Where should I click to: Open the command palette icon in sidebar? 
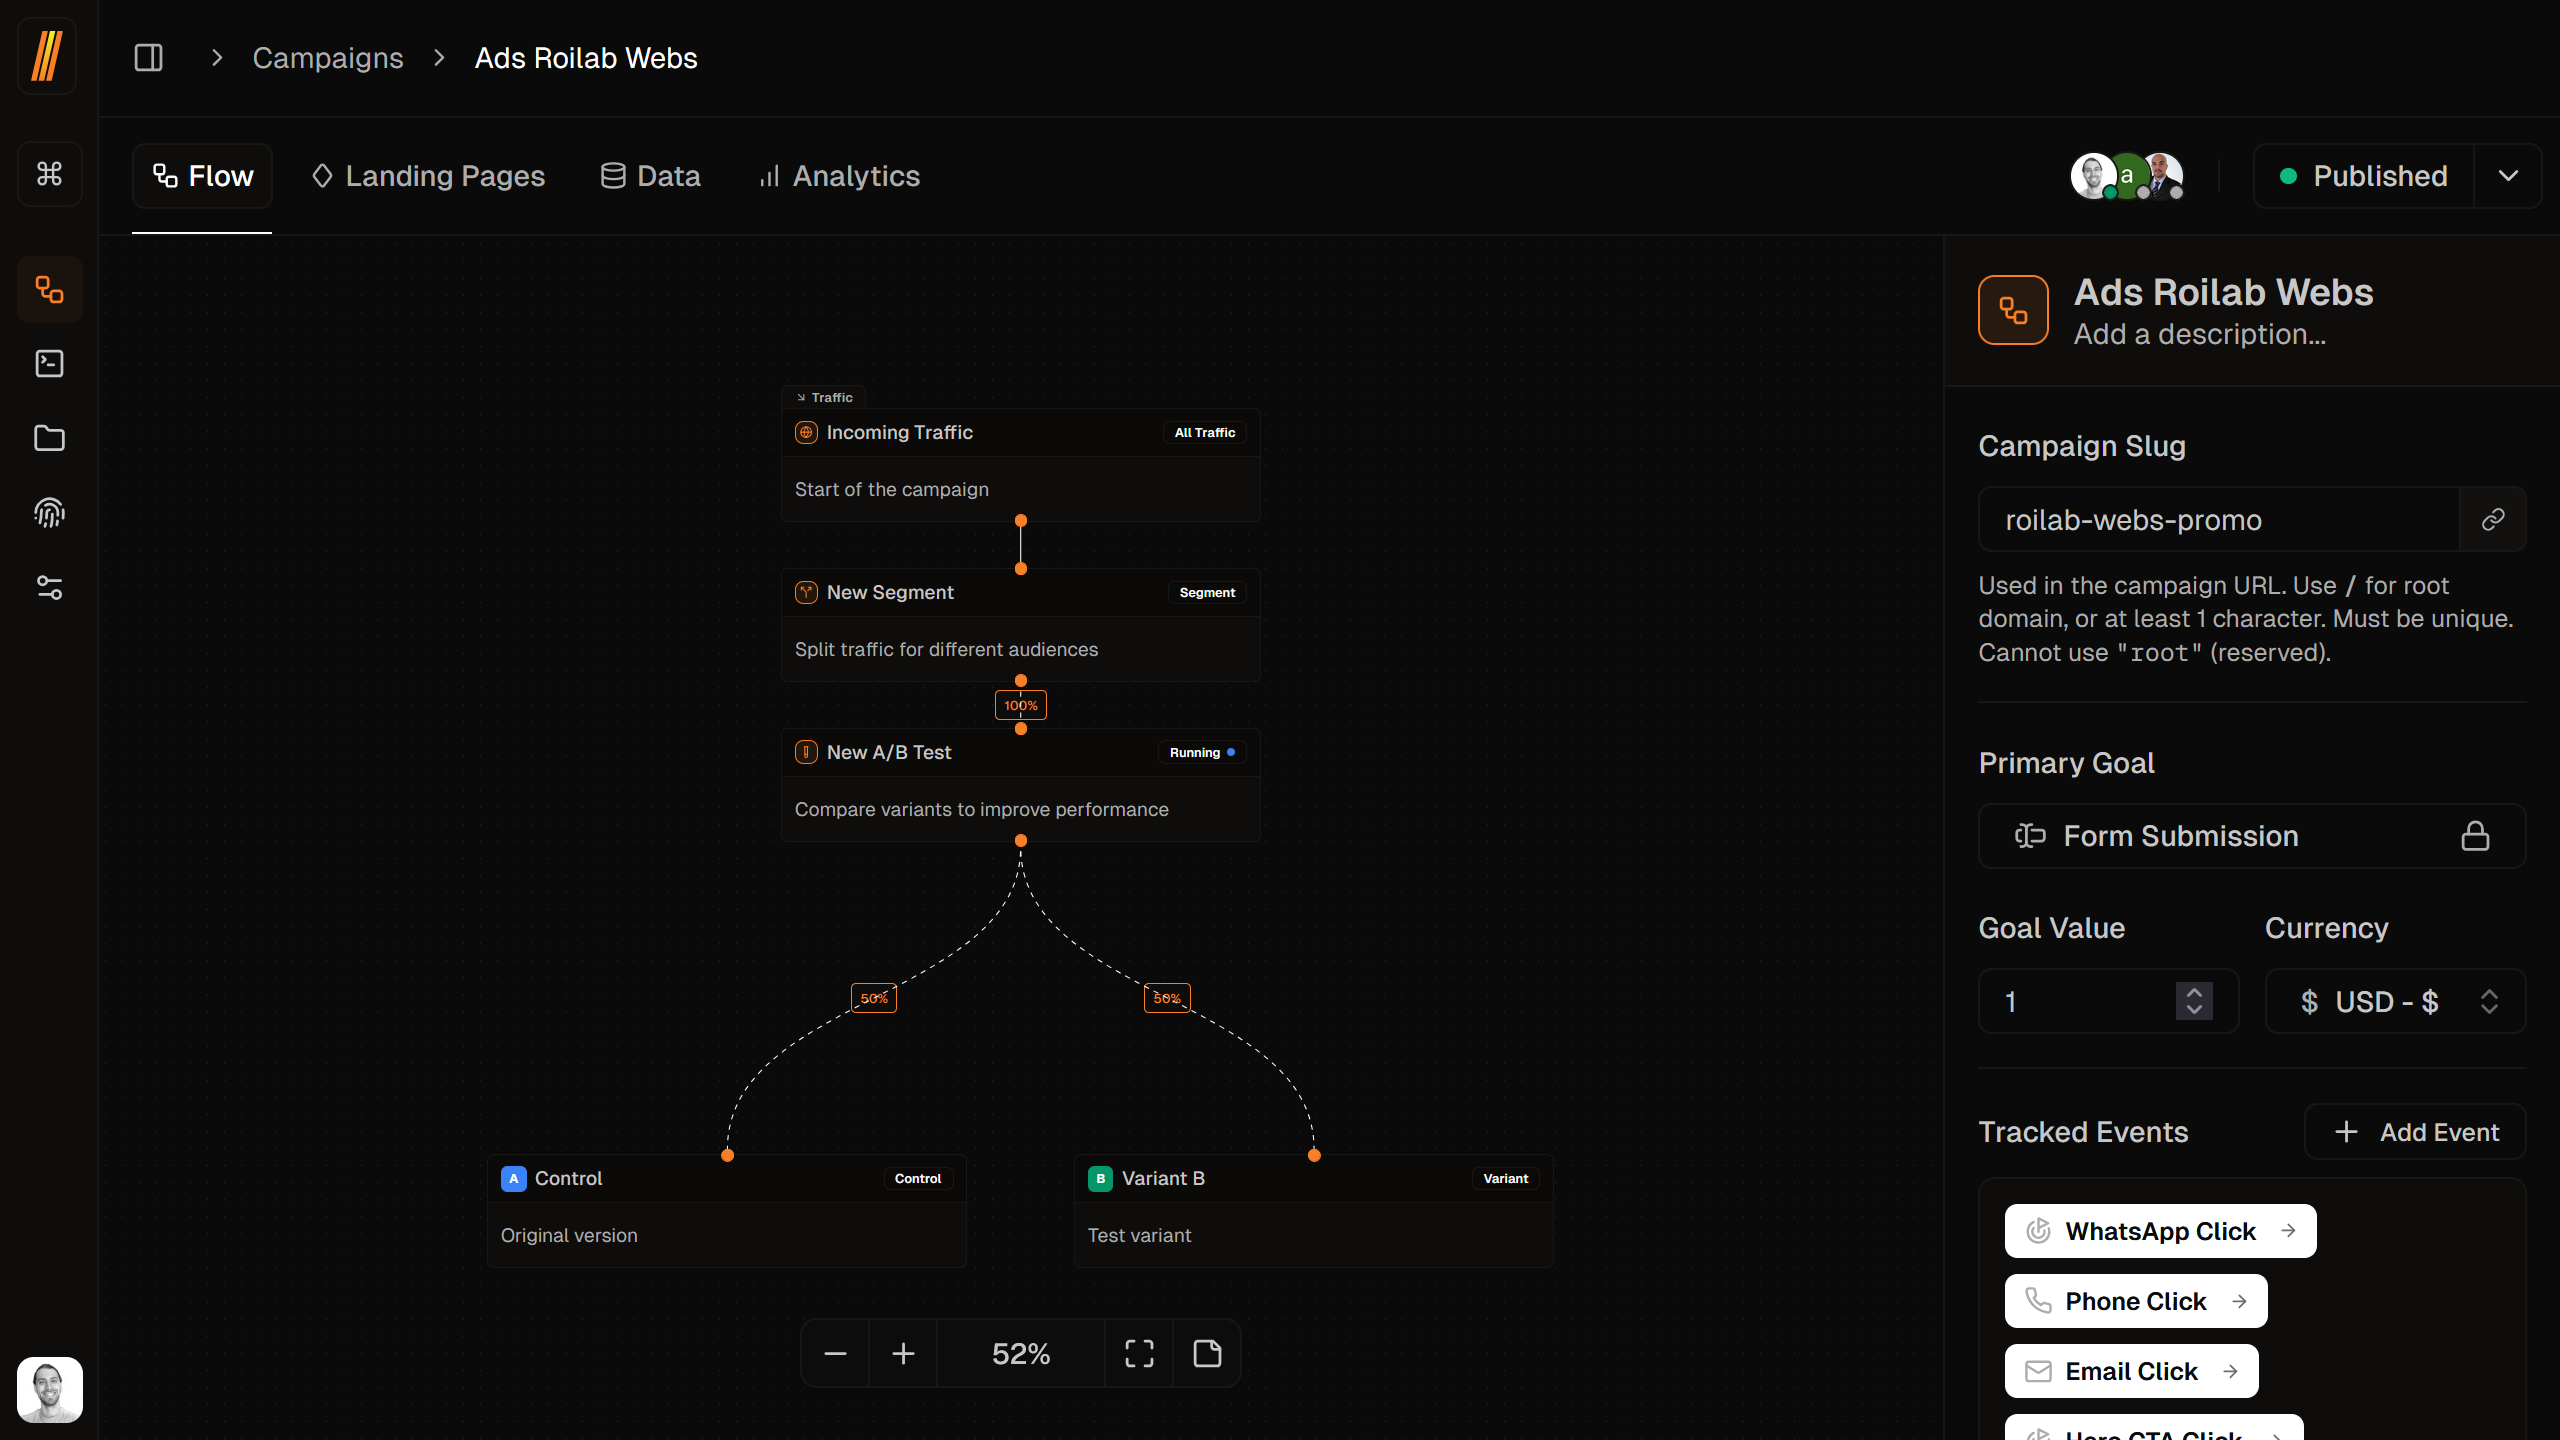49,173
